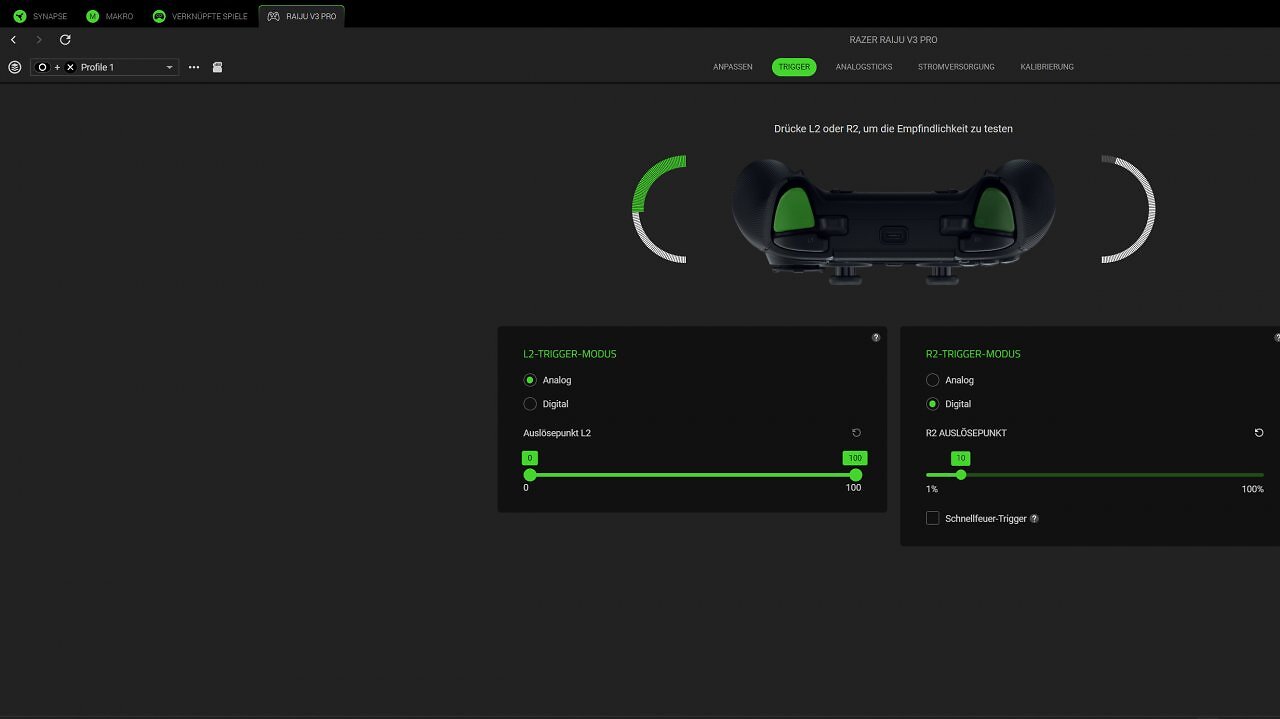
Task: Select the Trigger section
Action: 794,67
